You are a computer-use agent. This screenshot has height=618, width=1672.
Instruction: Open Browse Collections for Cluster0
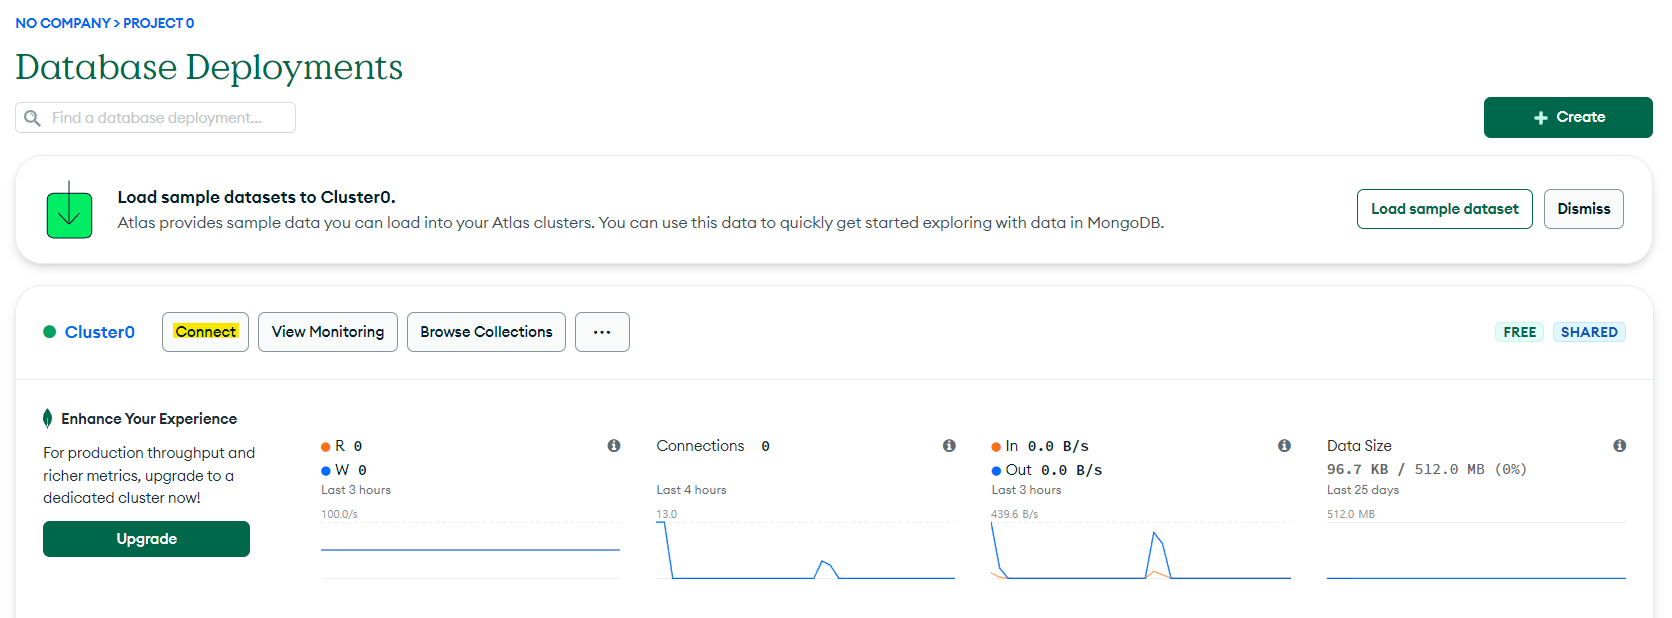click(486, 332)
